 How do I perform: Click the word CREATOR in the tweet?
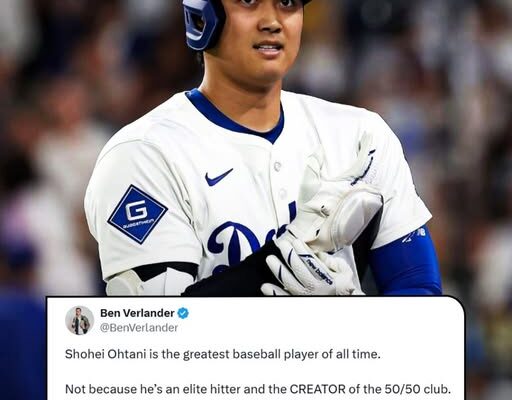318,389
